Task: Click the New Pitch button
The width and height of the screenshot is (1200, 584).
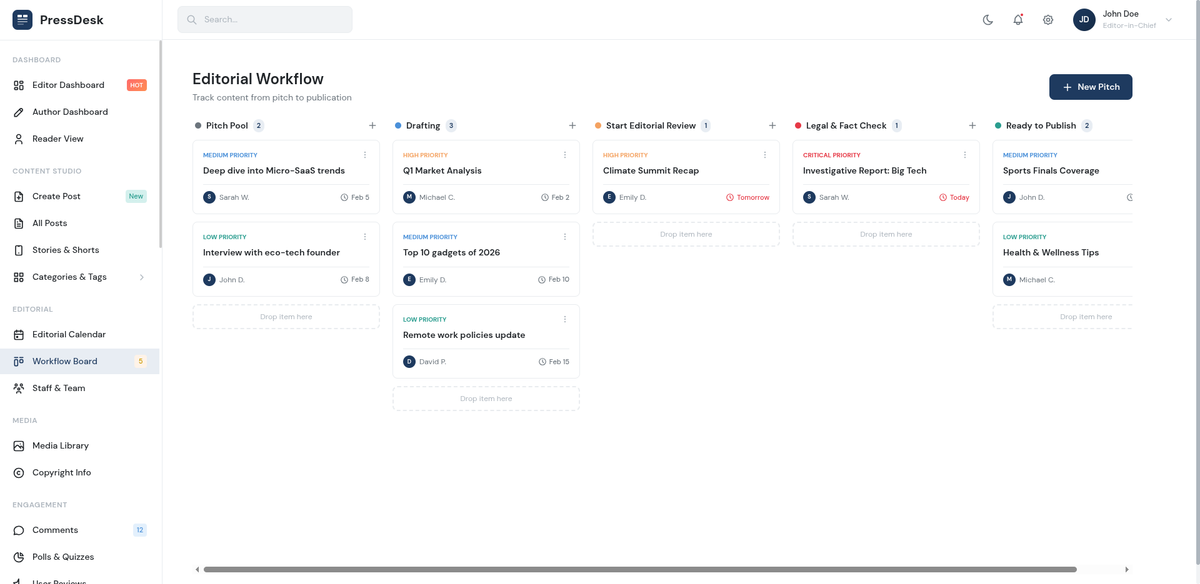Action: (x=1090, y=87)
